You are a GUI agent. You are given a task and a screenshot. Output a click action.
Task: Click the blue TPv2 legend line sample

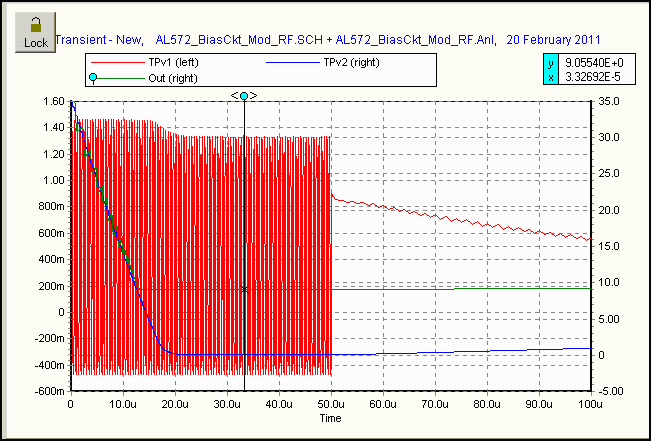(x=291, y=62)
